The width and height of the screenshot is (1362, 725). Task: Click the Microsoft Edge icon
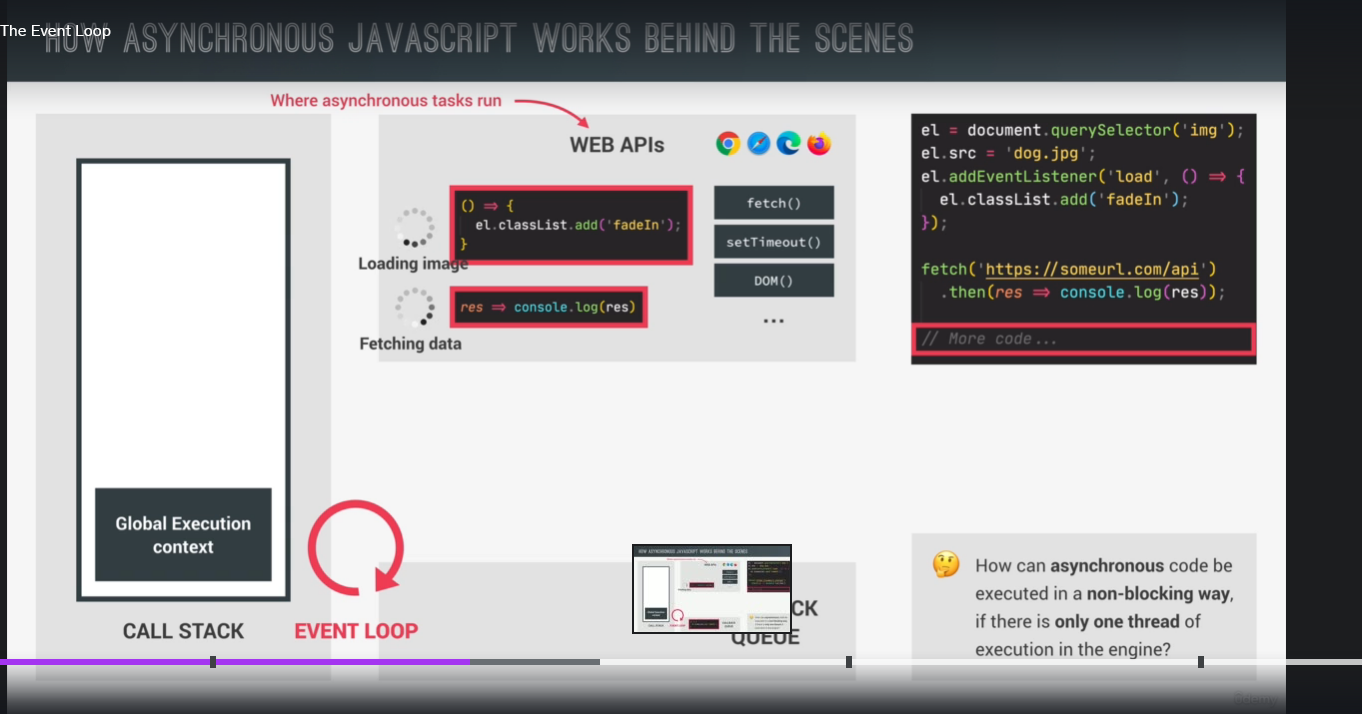pos(789,144)
